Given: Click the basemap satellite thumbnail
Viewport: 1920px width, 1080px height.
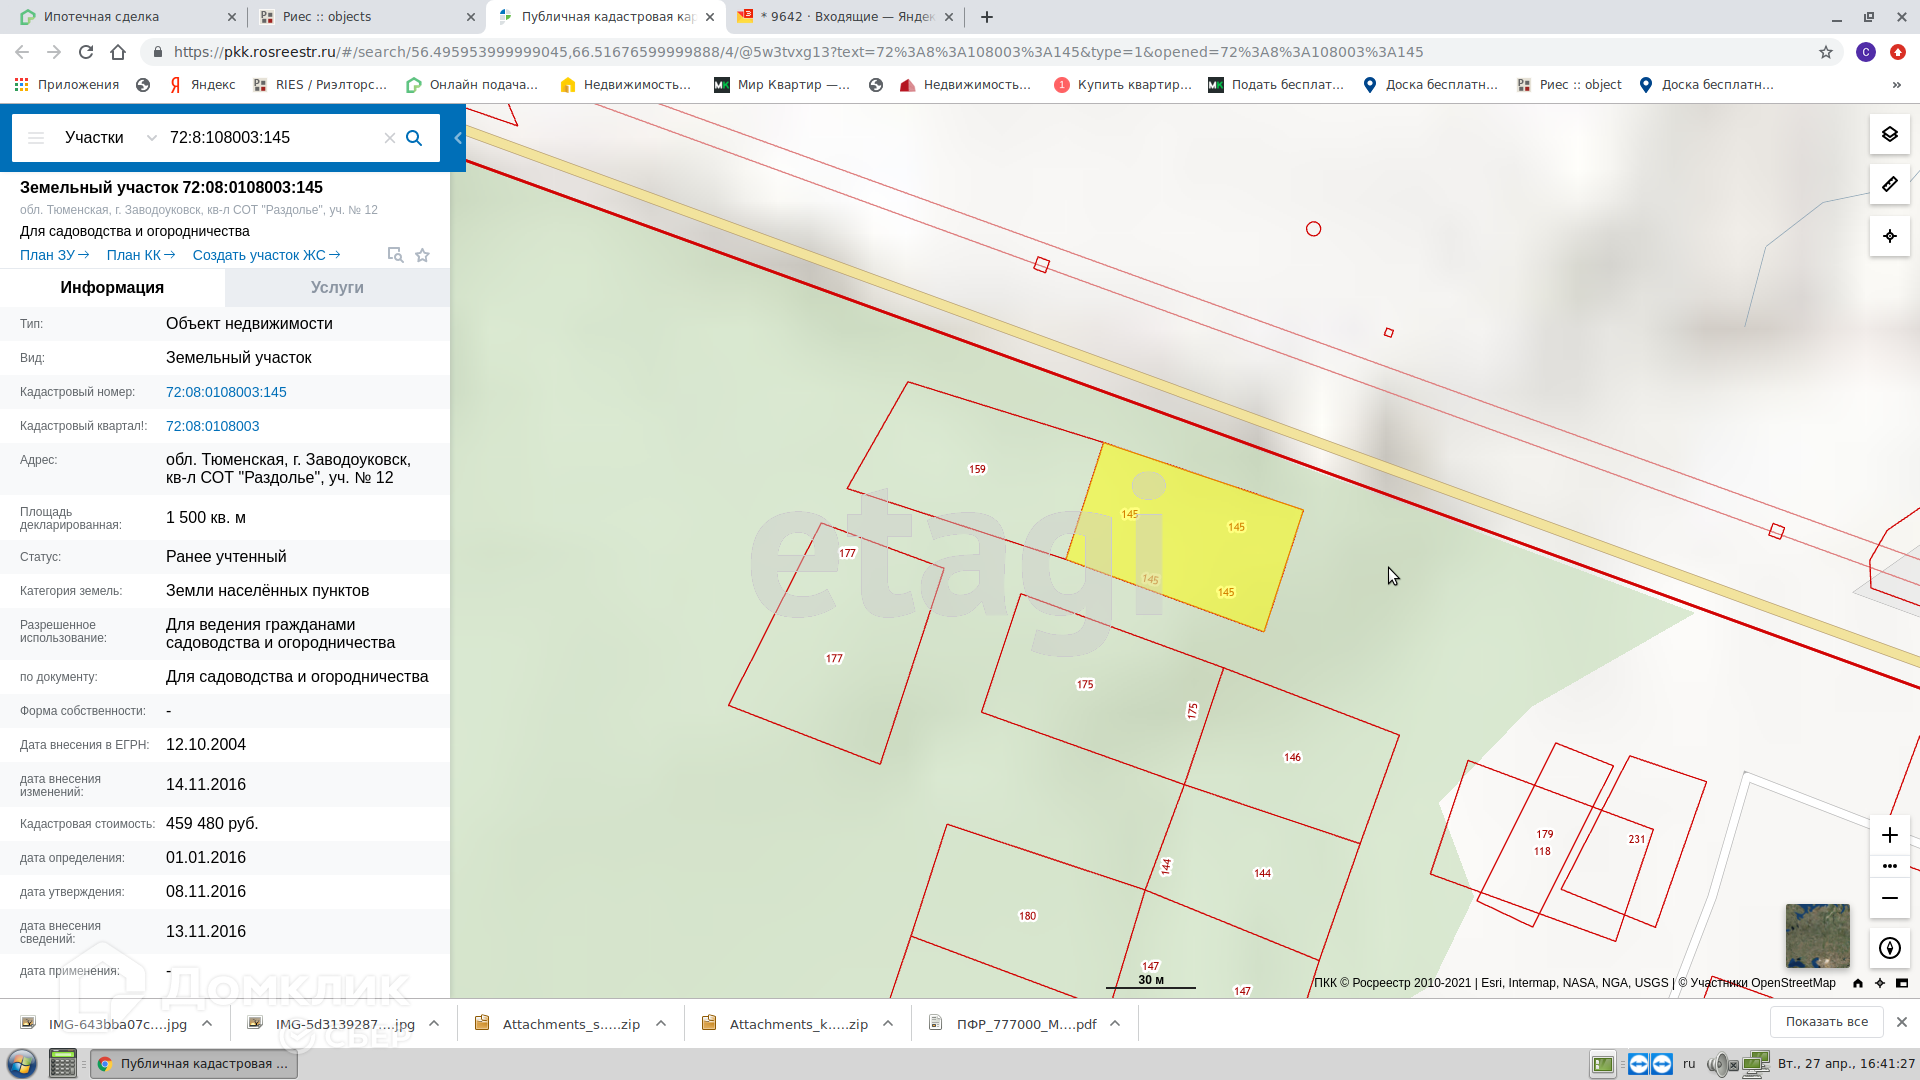Looking at the screenshot, I should 1817,936.
